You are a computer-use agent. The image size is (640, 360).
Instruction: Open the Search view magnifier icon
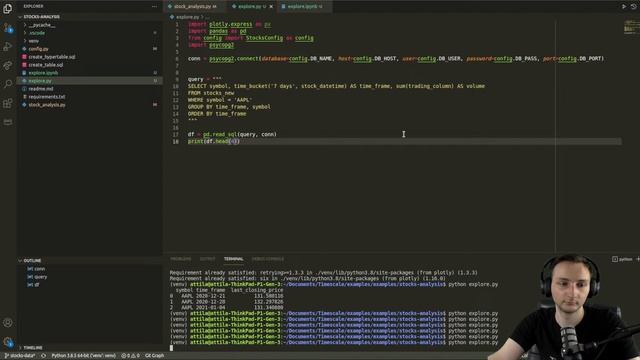click(7, 84)
